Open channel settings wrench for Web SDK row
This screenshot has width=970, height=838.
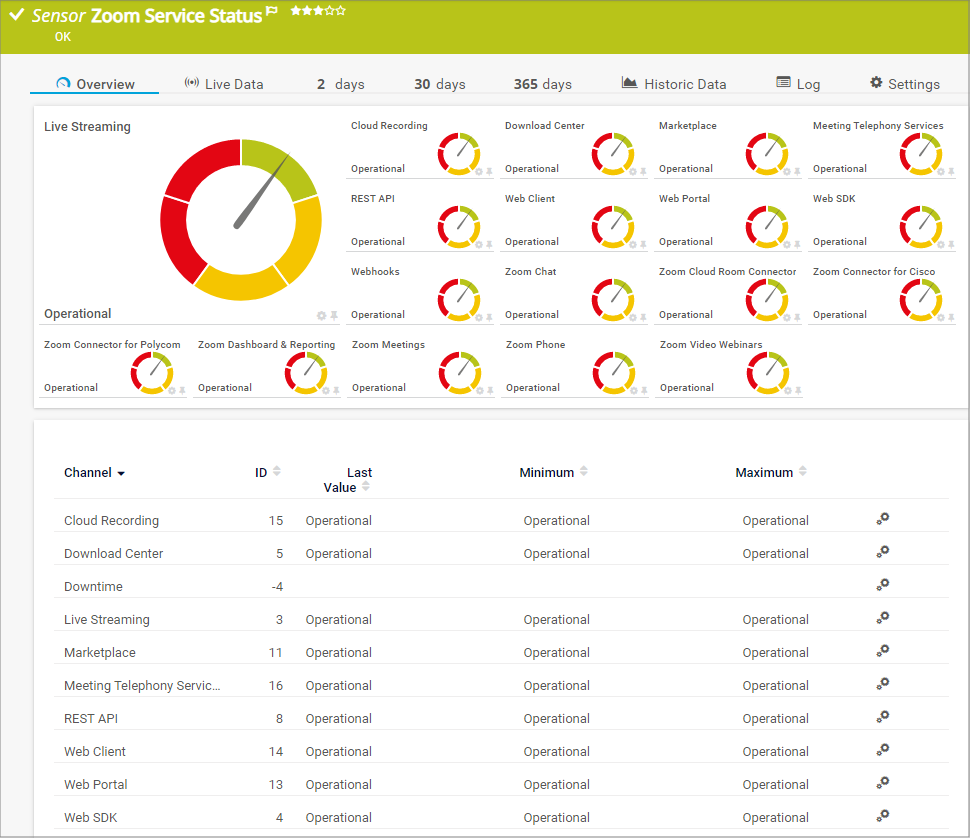point(882,815)
